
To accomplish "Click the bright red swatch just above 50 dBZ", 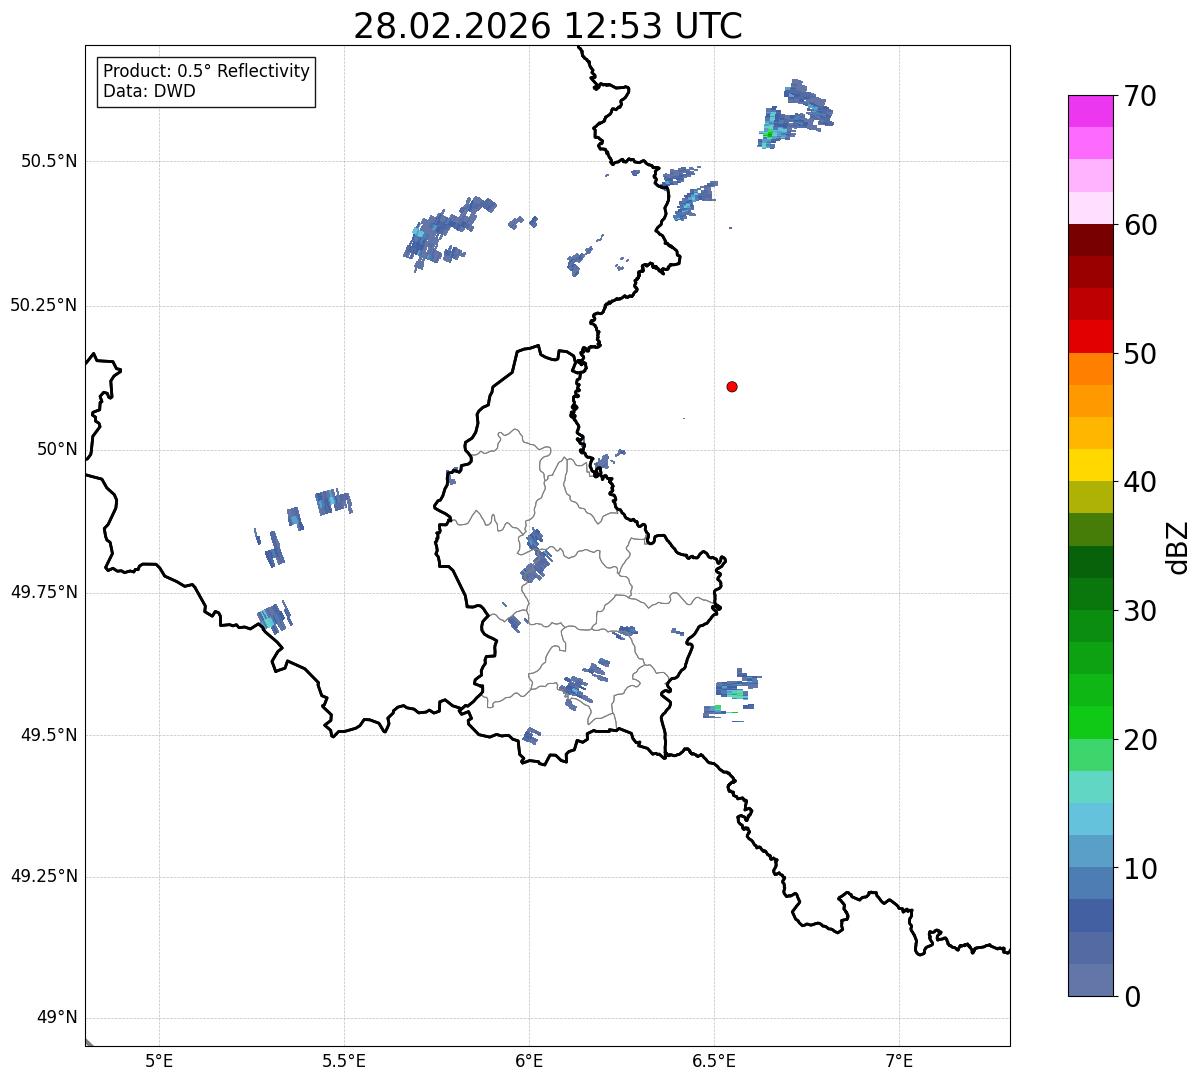I will tap(1091, 336).
